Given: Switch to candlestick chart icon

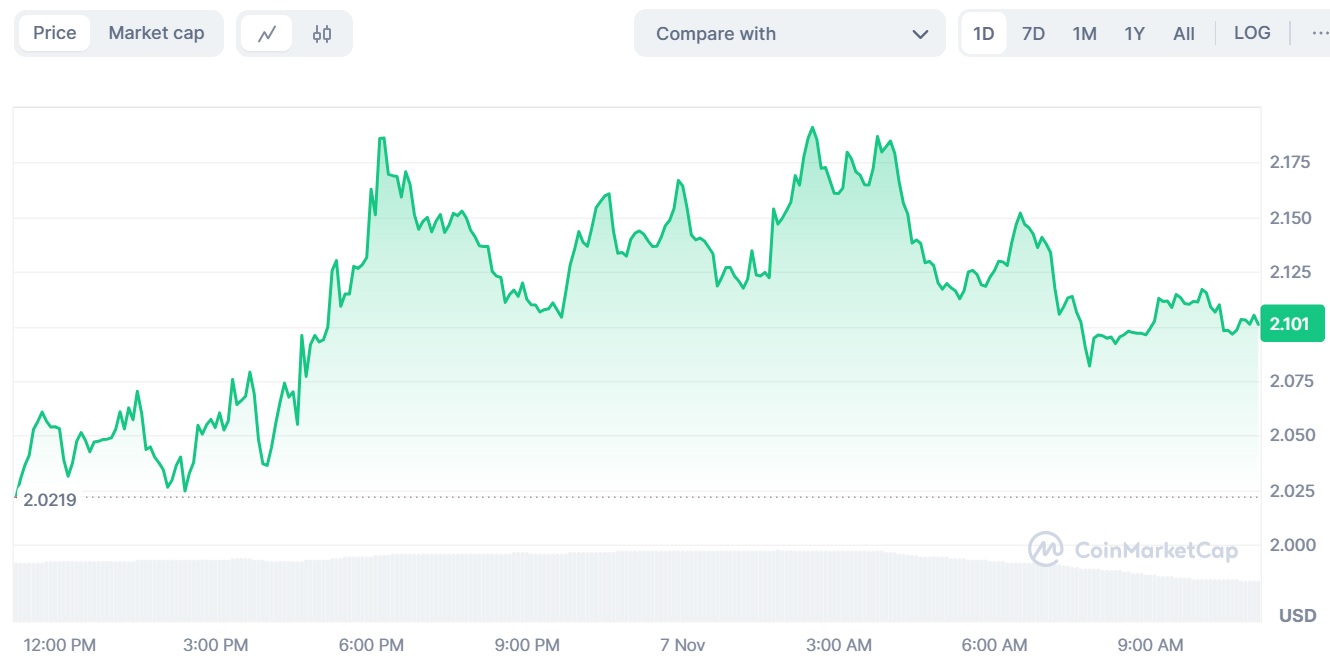Looking at the screenshot, I should pos(321,34).
